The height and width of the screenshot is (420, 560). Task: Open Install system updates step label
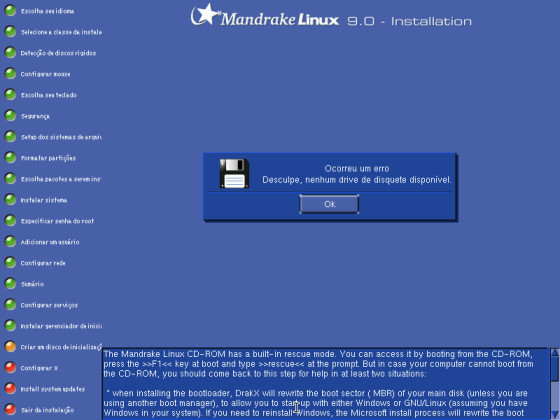(x=53, y=389)
